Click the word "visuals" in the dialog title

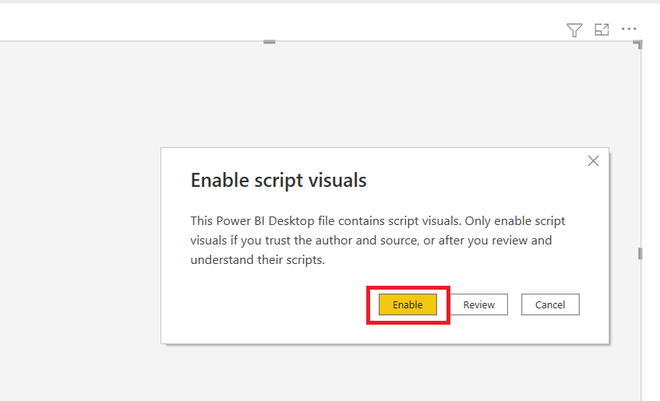338,180
